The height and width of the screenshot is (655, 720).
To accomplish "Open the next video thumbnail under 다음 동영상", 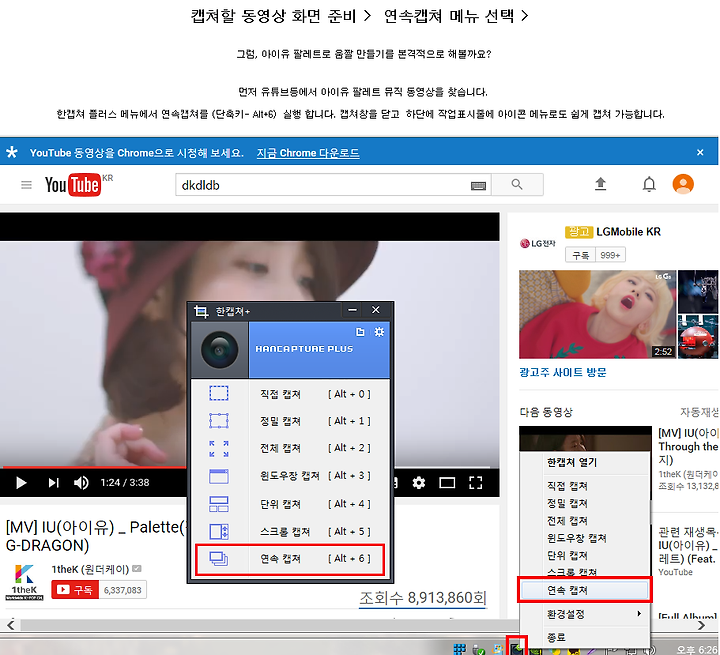I will (x=585, y=439).
